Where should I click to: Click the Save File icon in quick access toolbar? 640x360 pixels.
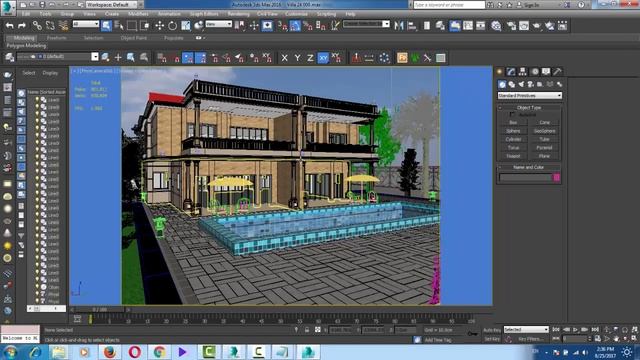pos(42,5)
